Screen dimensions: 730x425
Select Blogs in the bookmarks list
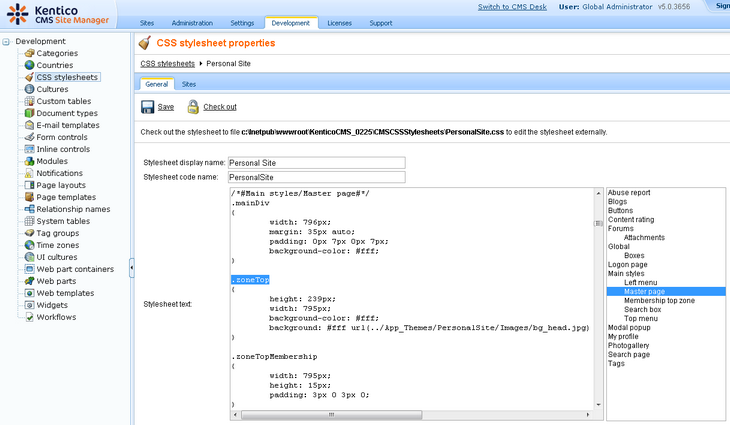click(x=617, y=202)
